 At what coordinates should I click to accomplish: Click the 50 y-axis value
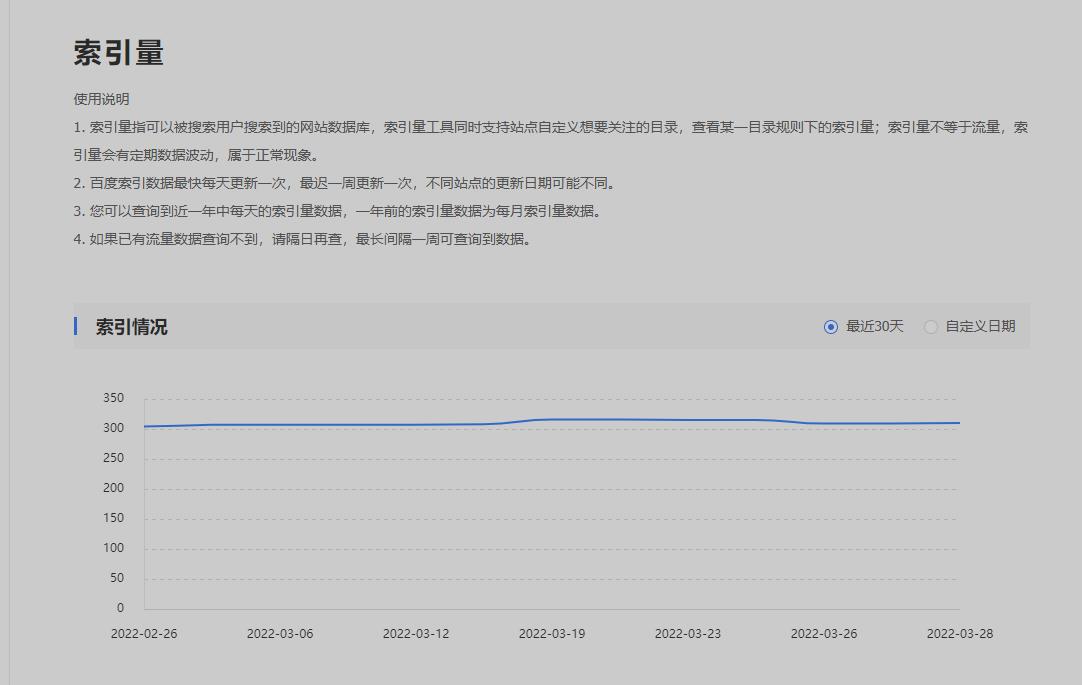point(117,578)
